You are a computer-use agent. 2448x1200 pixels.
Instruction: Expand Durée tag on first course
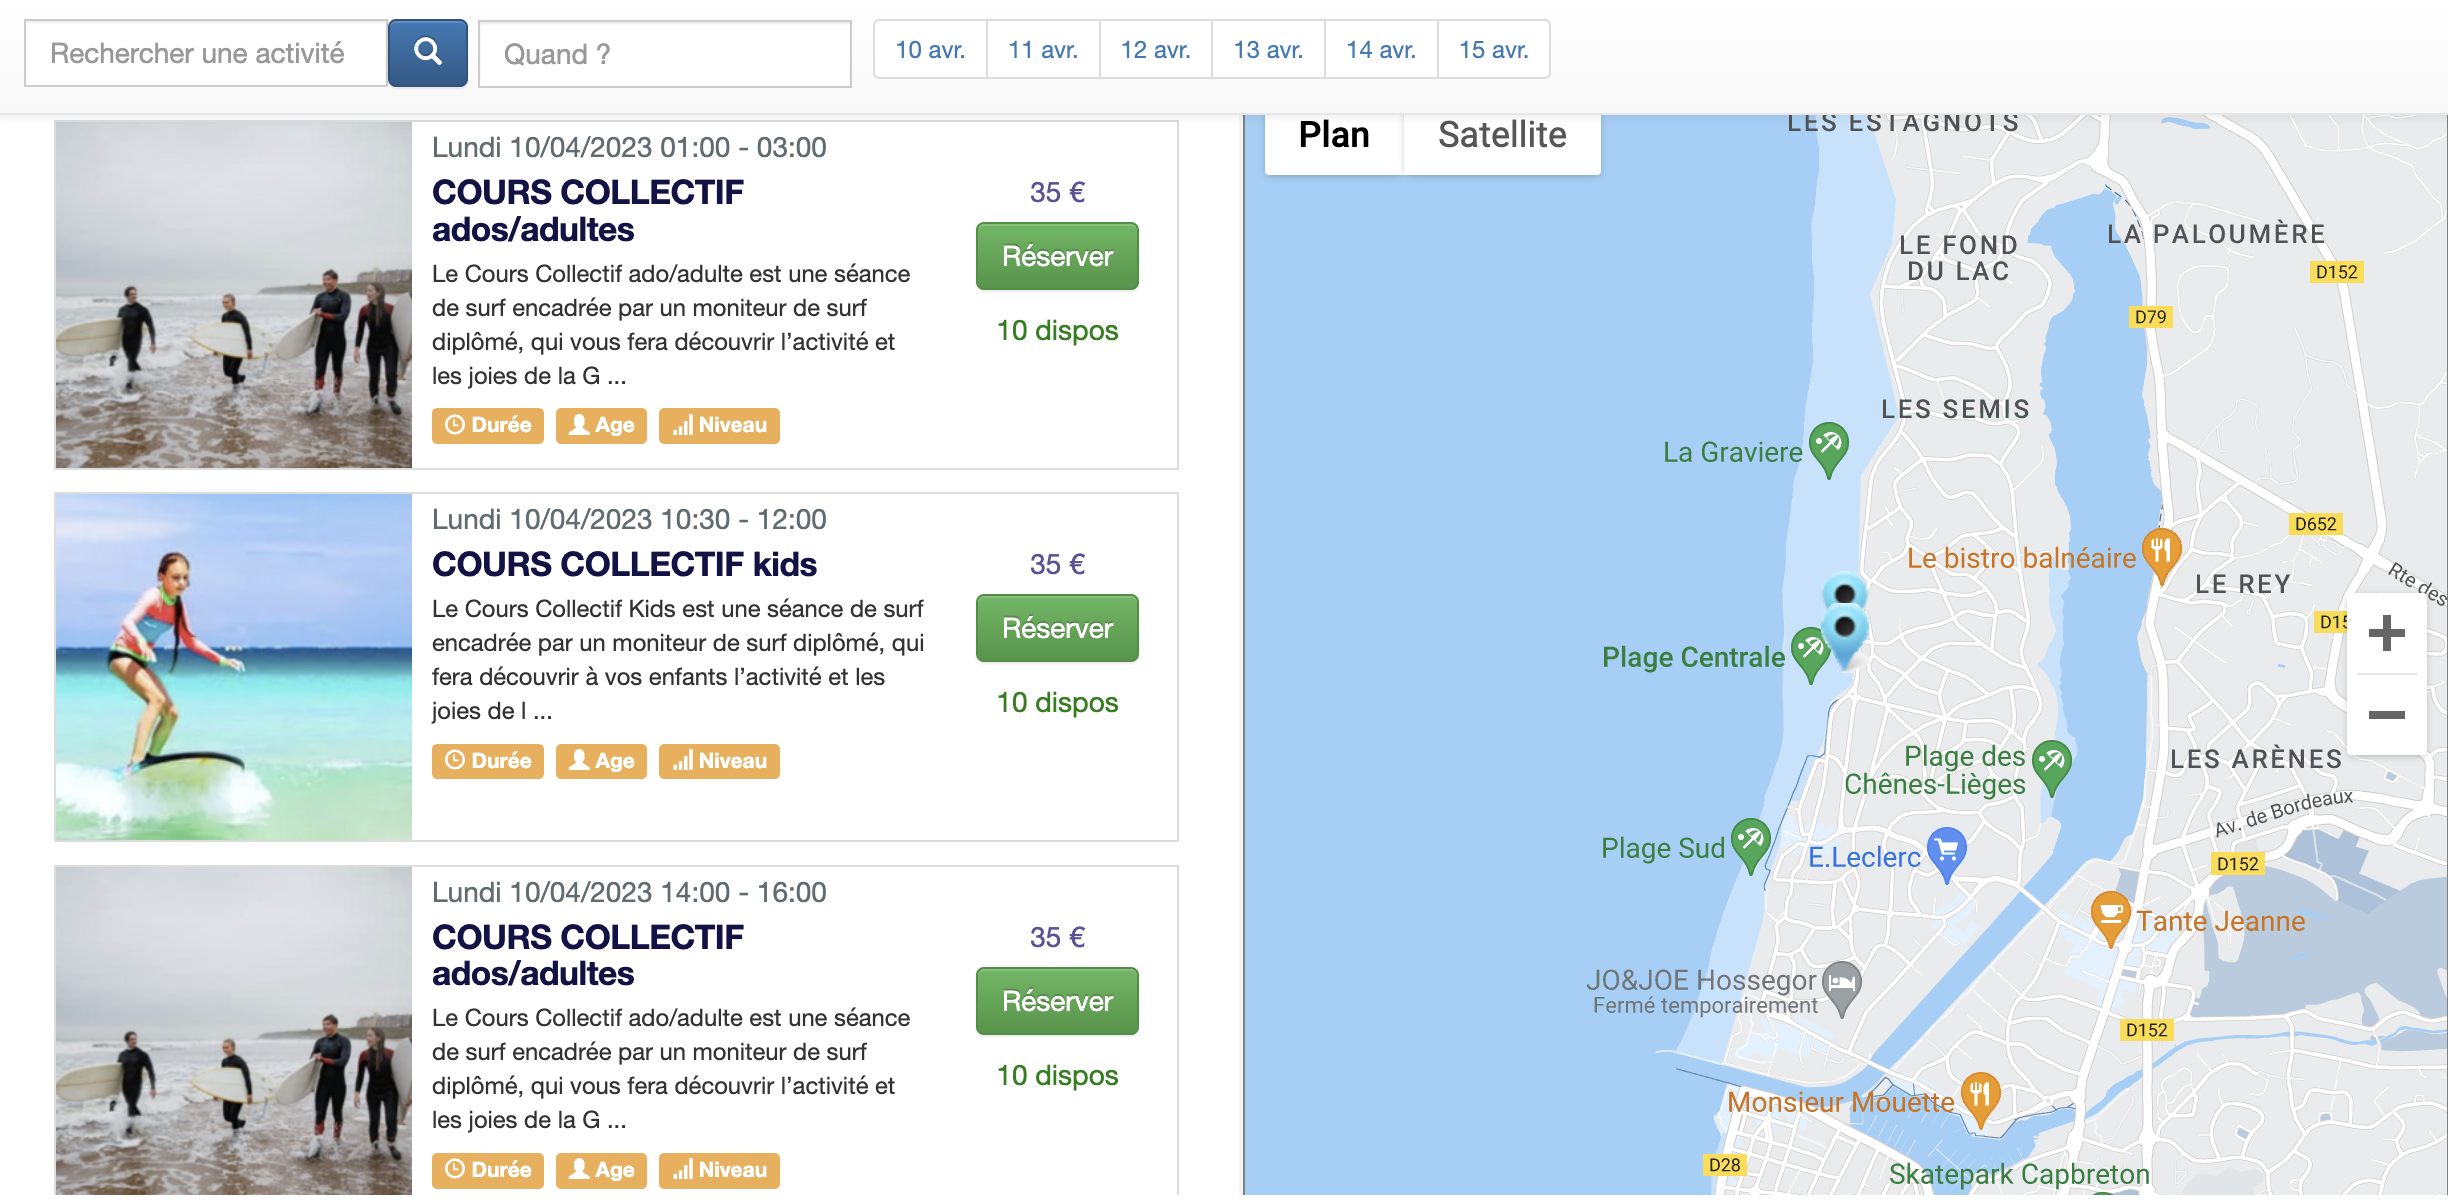click(x=488, y=425)
